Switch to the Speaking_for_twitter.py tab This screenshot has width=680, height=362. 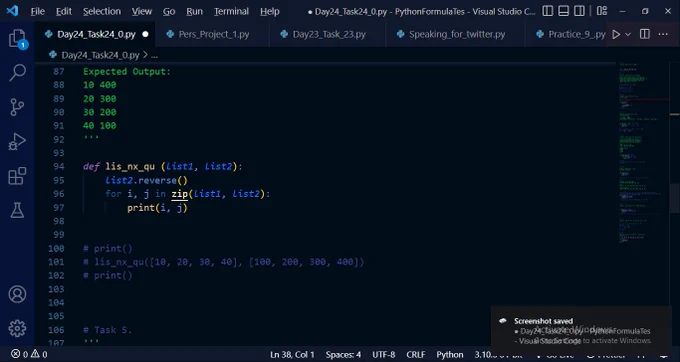[455, 34]
